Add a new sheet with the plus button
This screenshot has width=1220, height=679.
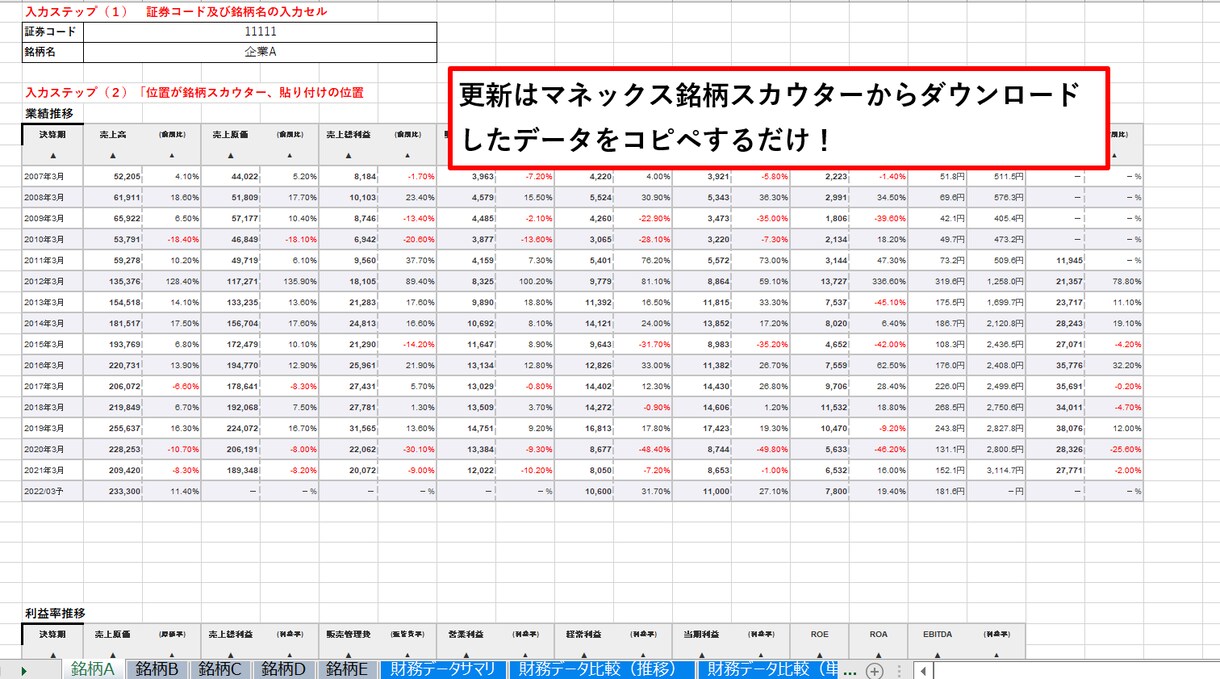click(x=875, y=670)
